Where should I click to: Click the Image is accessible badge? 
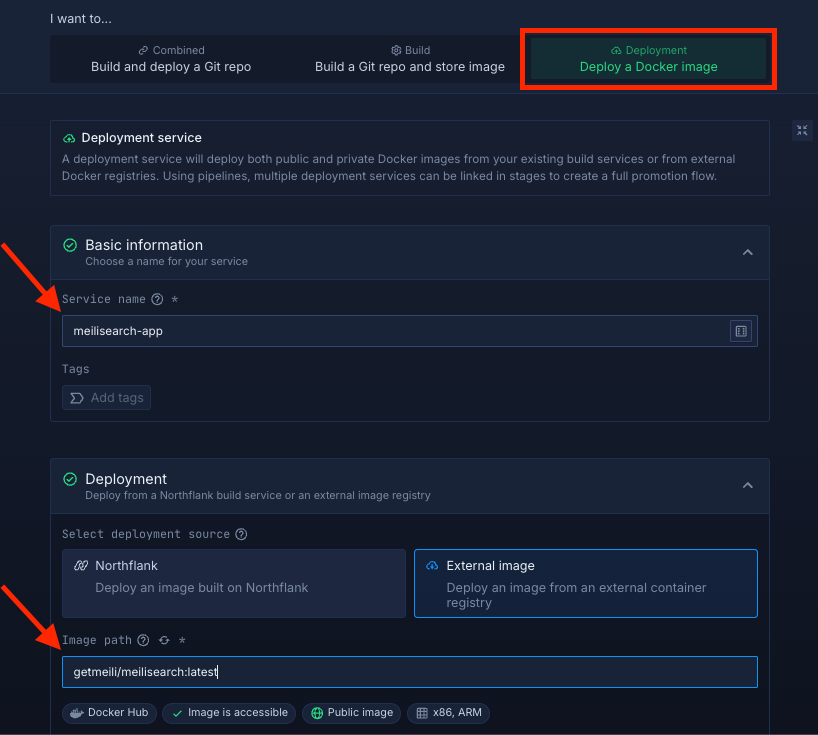pos(229,713)
